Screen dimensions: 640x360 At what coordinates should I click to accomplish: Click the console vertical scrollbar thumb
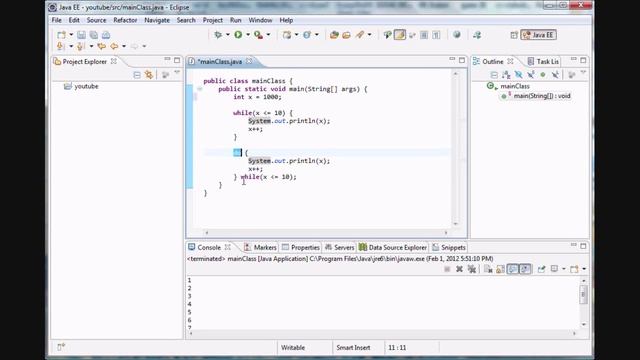click(584, 294)
